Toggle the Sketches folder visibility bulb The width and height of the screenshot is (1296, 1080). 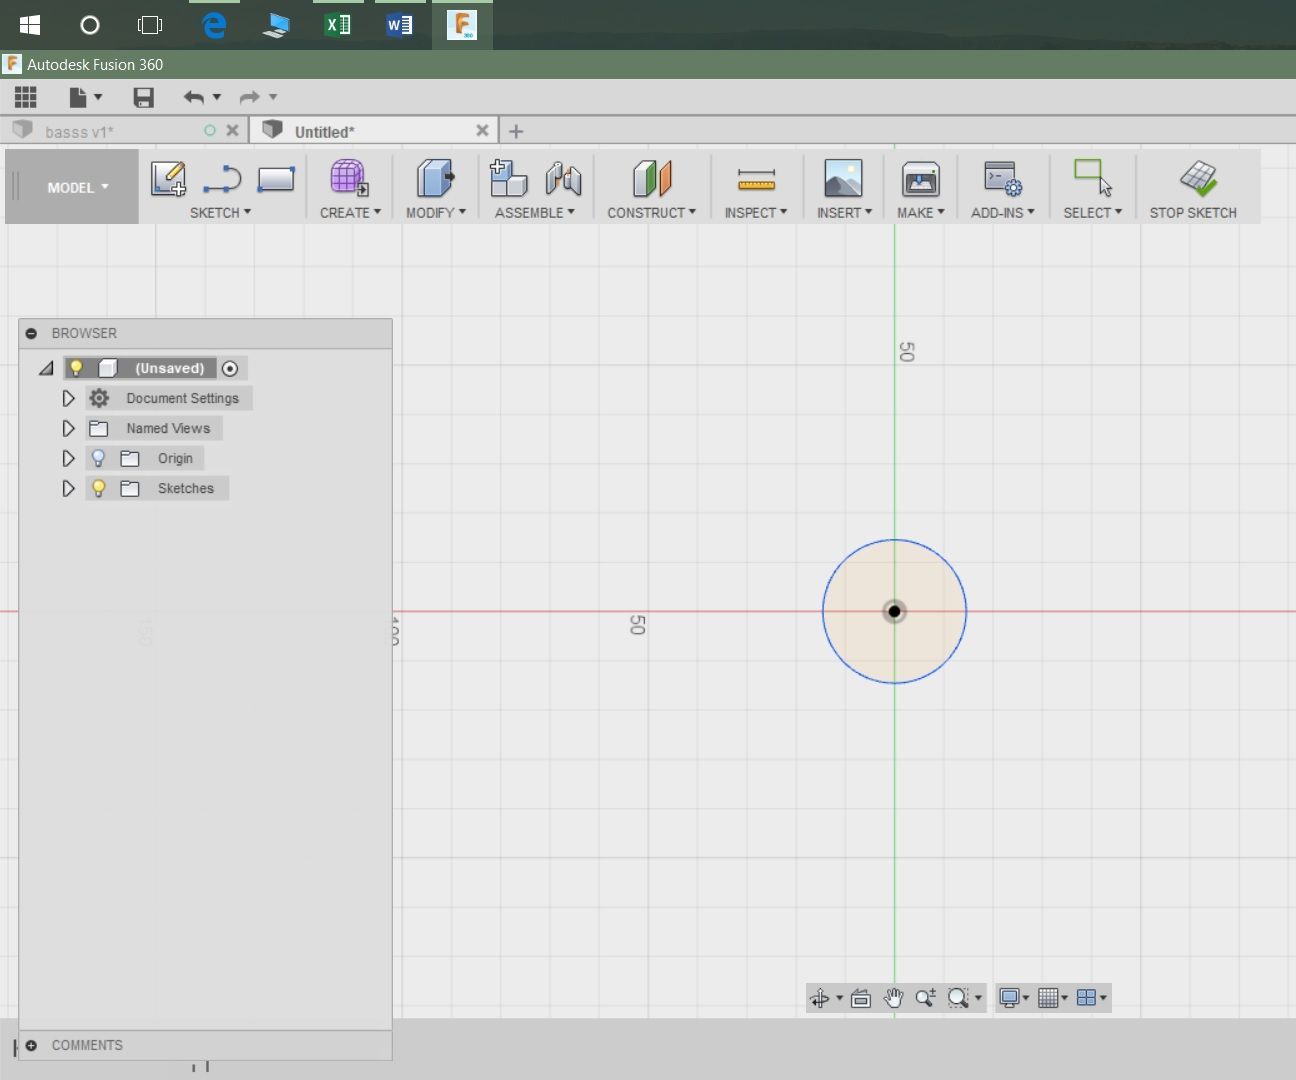tap(98, 488)
